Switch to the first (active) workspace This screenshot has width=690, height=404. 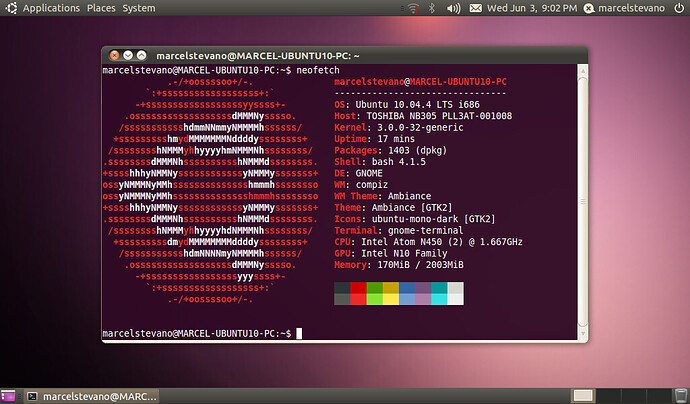(x=583, y=396)
